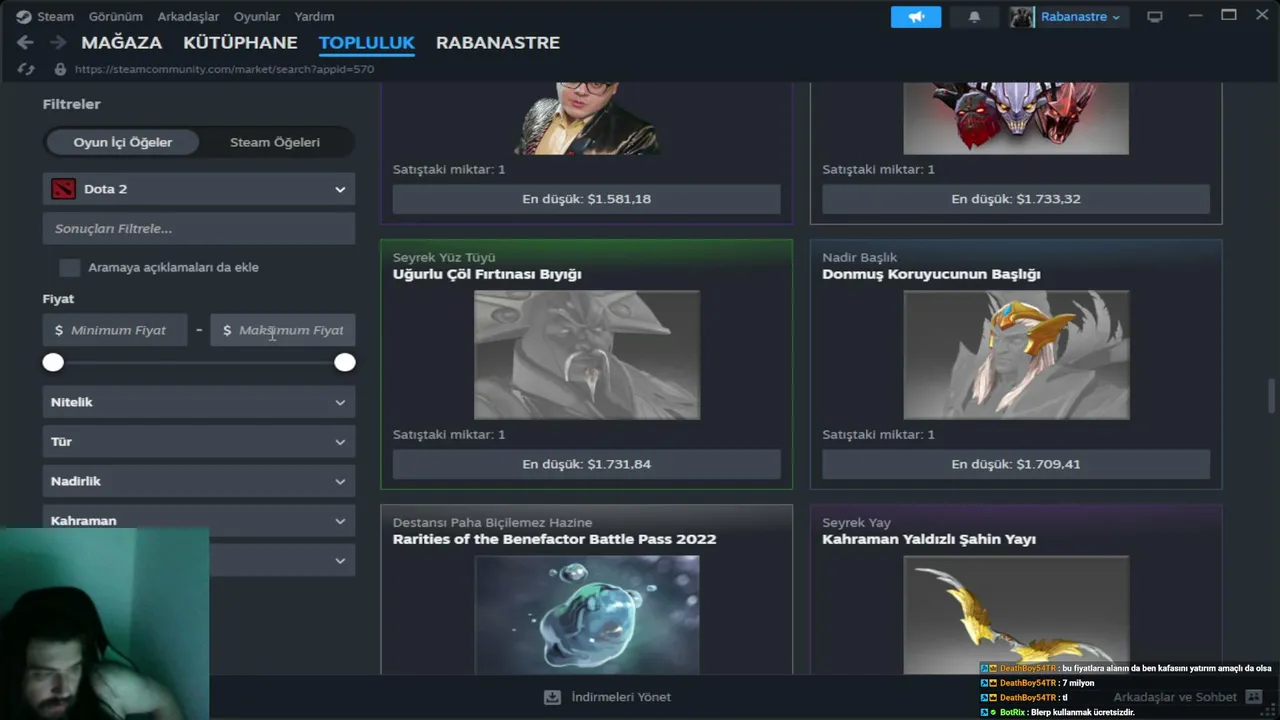
Task: Maximize the Steam window
Action: 1229,15
